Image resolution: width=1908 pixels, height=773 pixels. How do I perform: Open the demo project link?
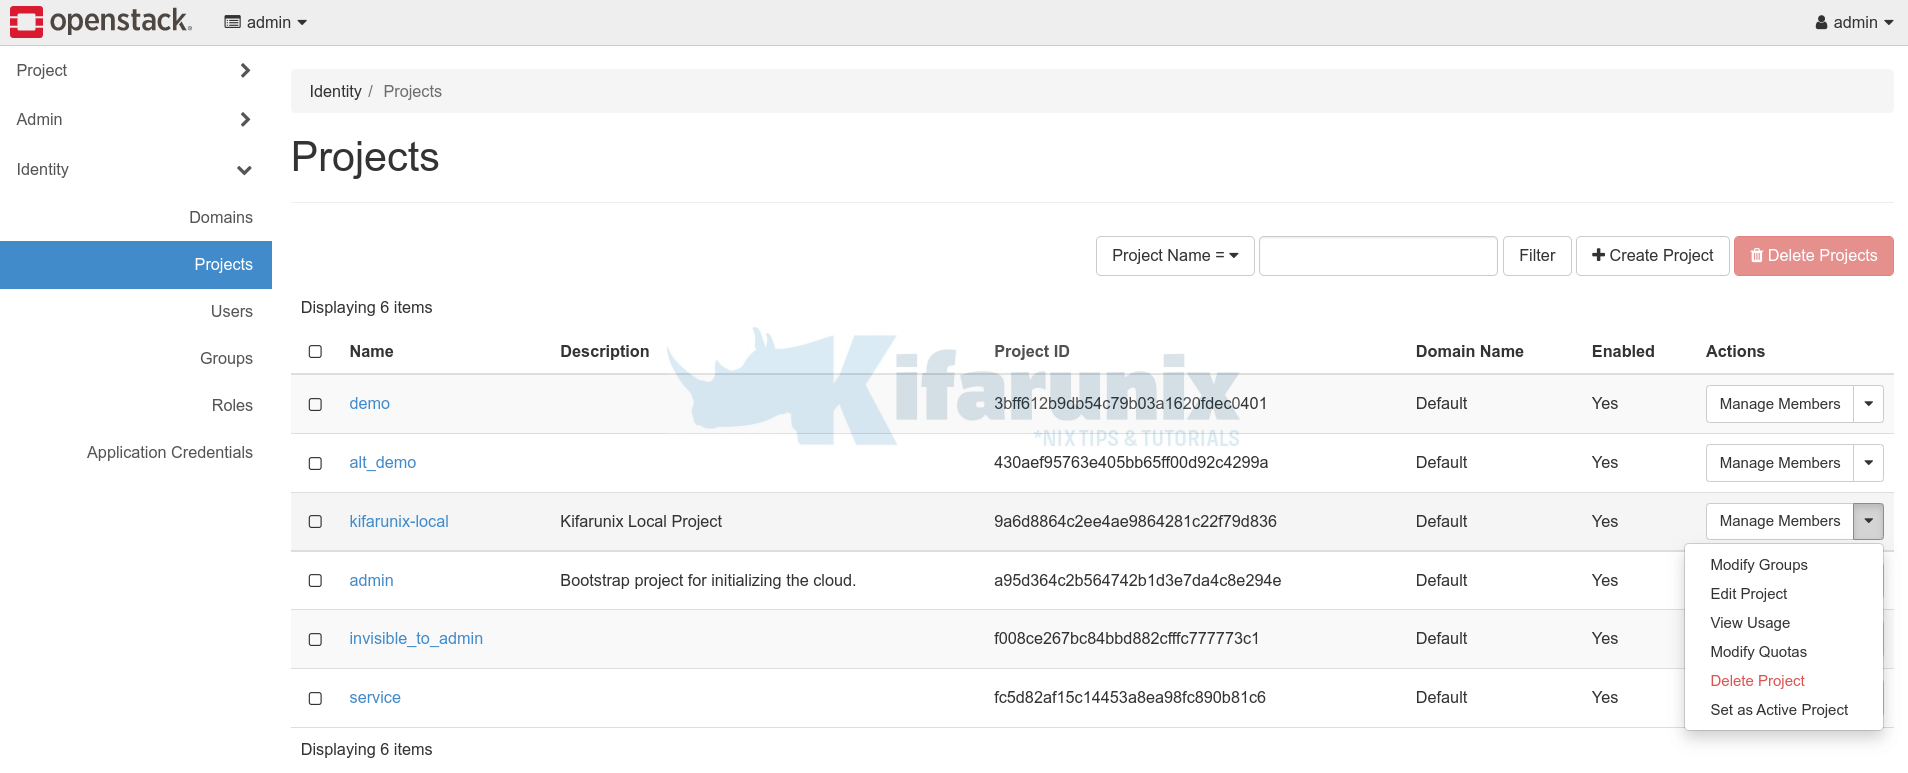coord(369,403)
